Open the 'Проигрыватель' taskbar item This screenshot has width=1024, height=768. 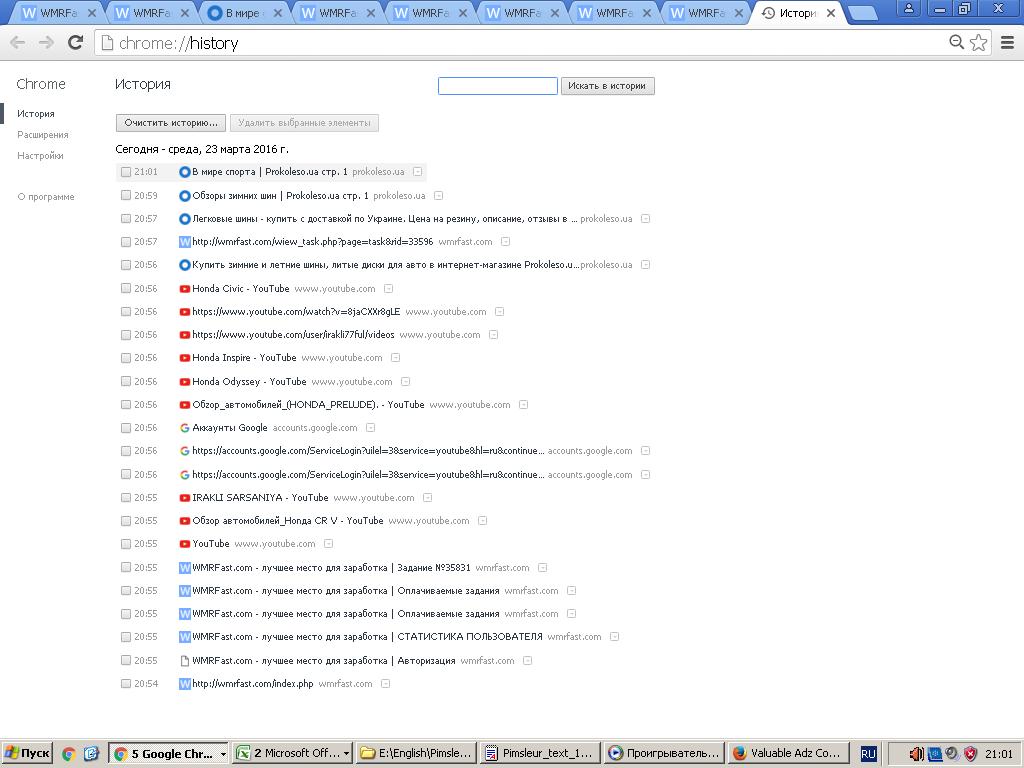(665, 754)
